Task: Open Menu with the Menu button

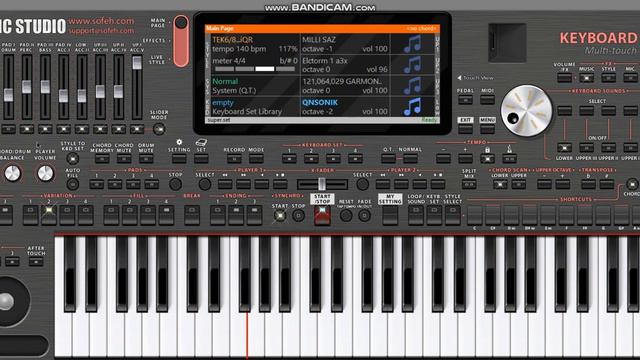Action: (487, 129)
